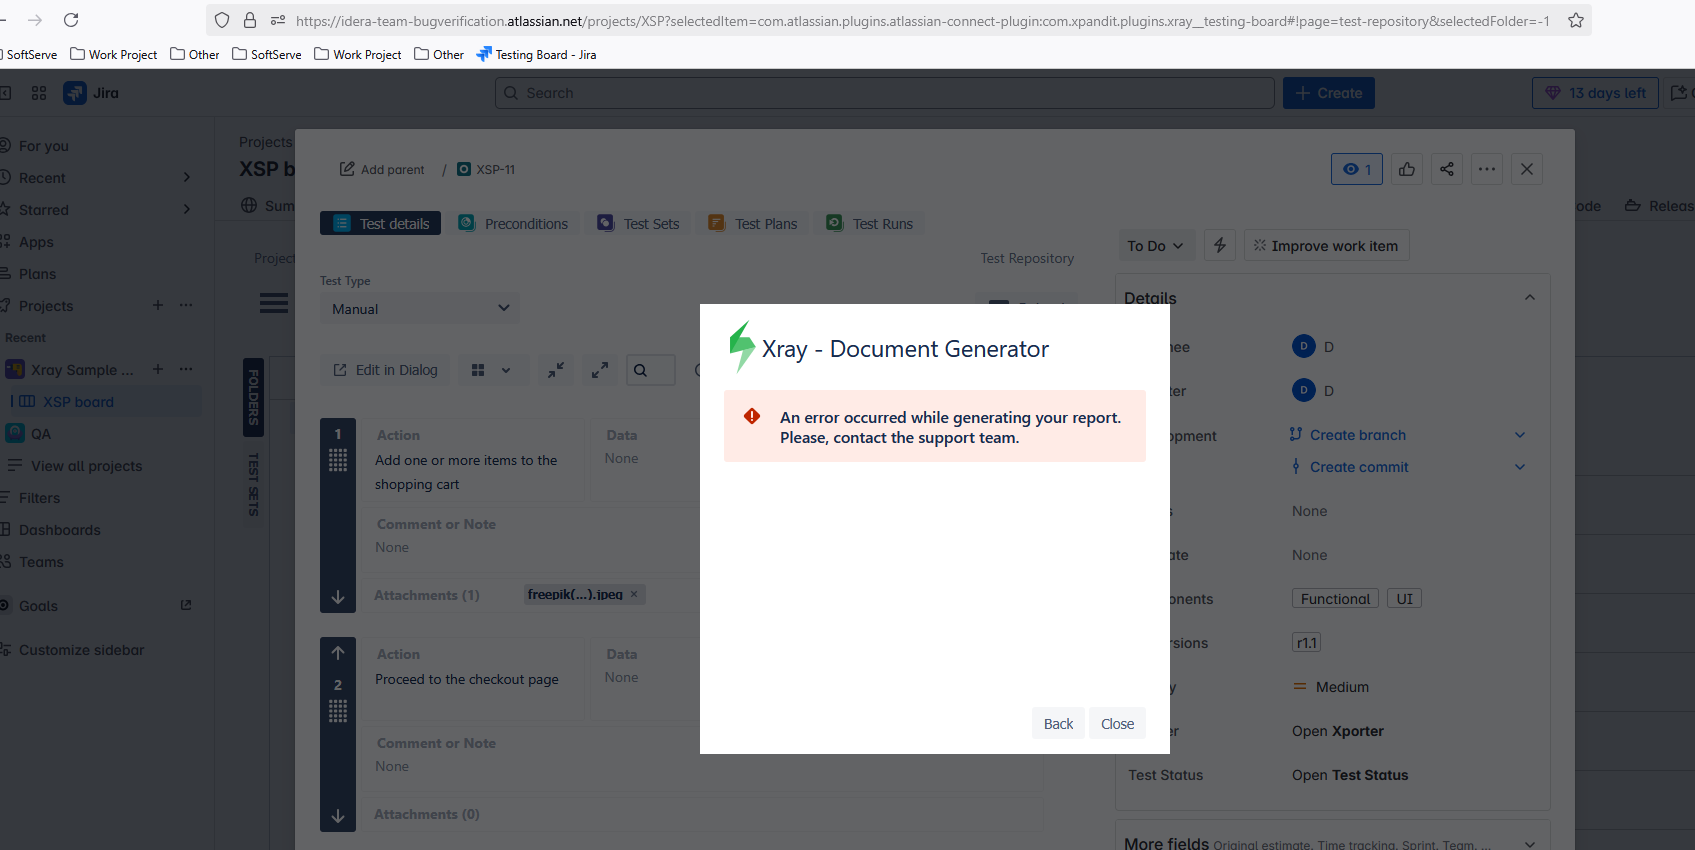This screenshot has height=850, width=1695.
Task: Click Open Test Status
Action: 1350,775
